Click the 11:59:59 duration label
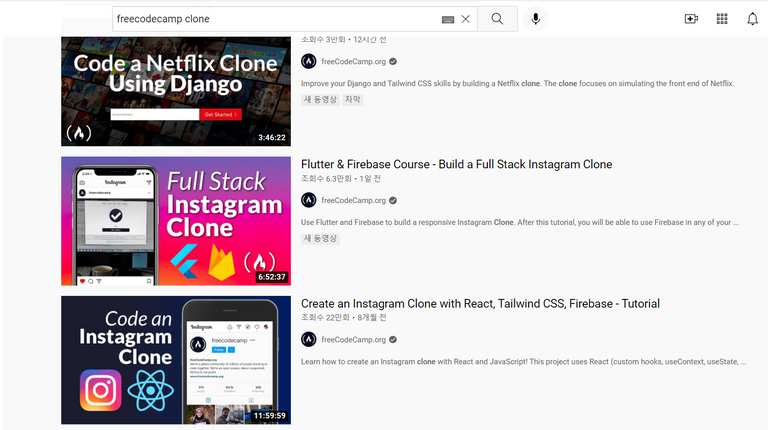This screenshot has height=430, width=768. coord(269,416)
